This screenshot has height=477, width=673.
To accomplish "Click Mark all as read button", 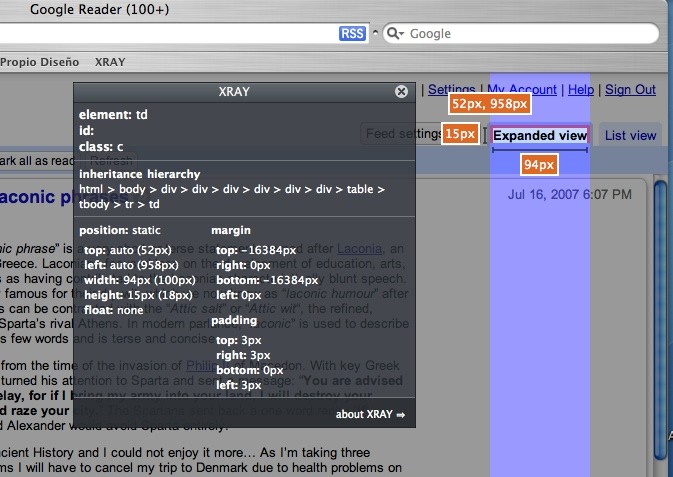I will [x=37, y=161].
